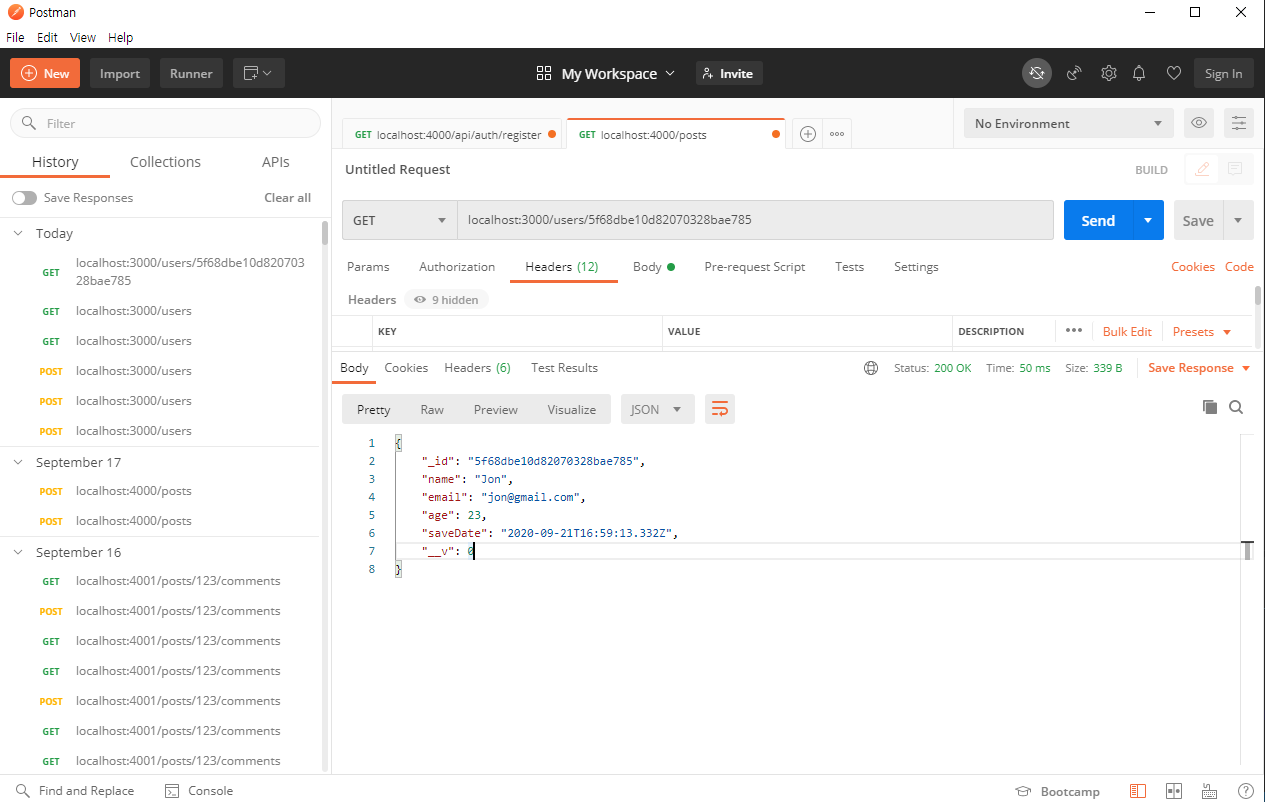This screenshot has width=1265, height=802.
Task: Click the New button
Action: pyautogui.click(x=45, y=73)
